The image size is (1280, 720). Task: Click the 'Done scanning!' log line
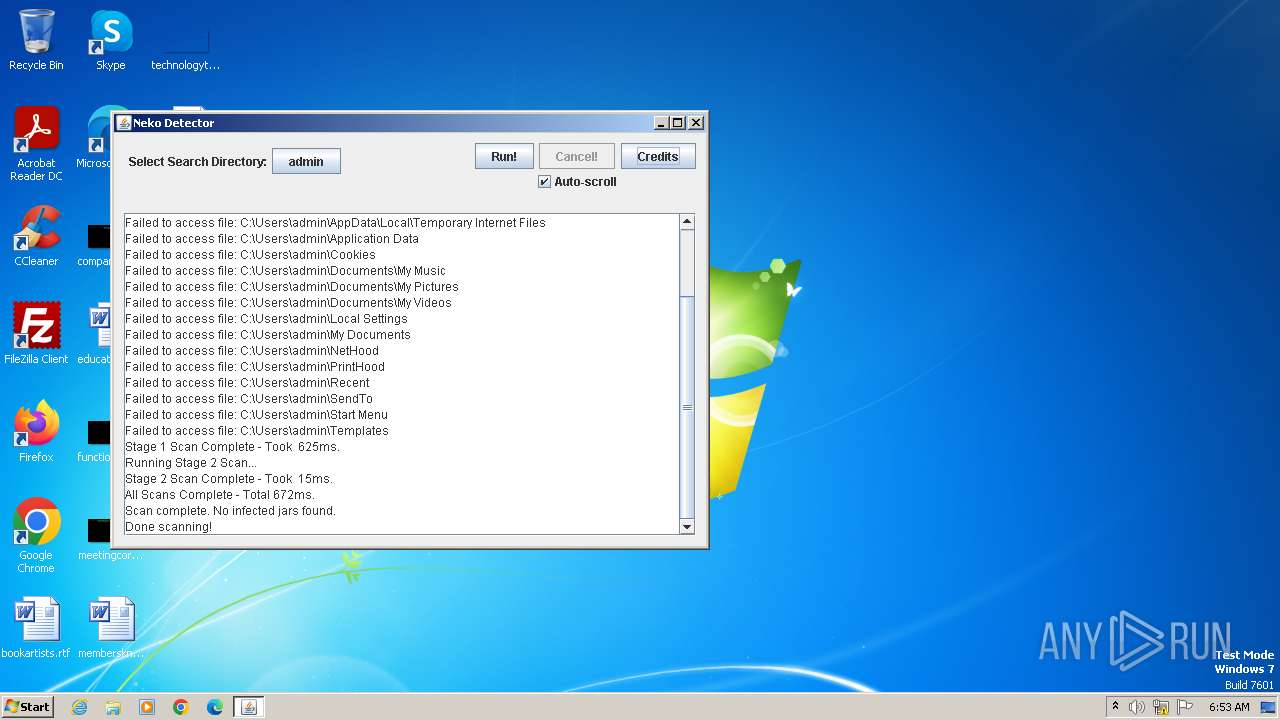pos(168,527)
